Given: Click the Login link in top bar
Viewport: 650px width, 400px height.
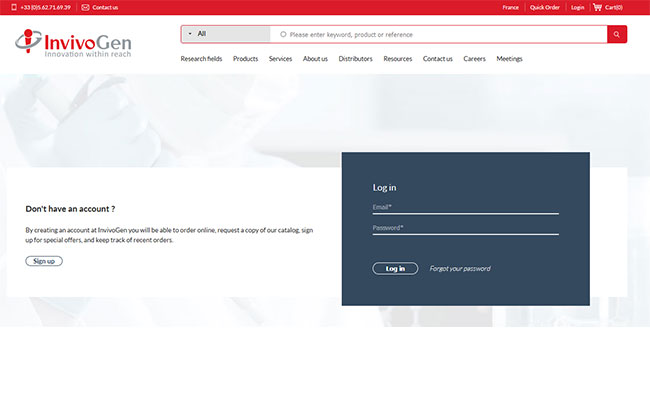Looking at the screenshot, I should [x=577, y=7].
